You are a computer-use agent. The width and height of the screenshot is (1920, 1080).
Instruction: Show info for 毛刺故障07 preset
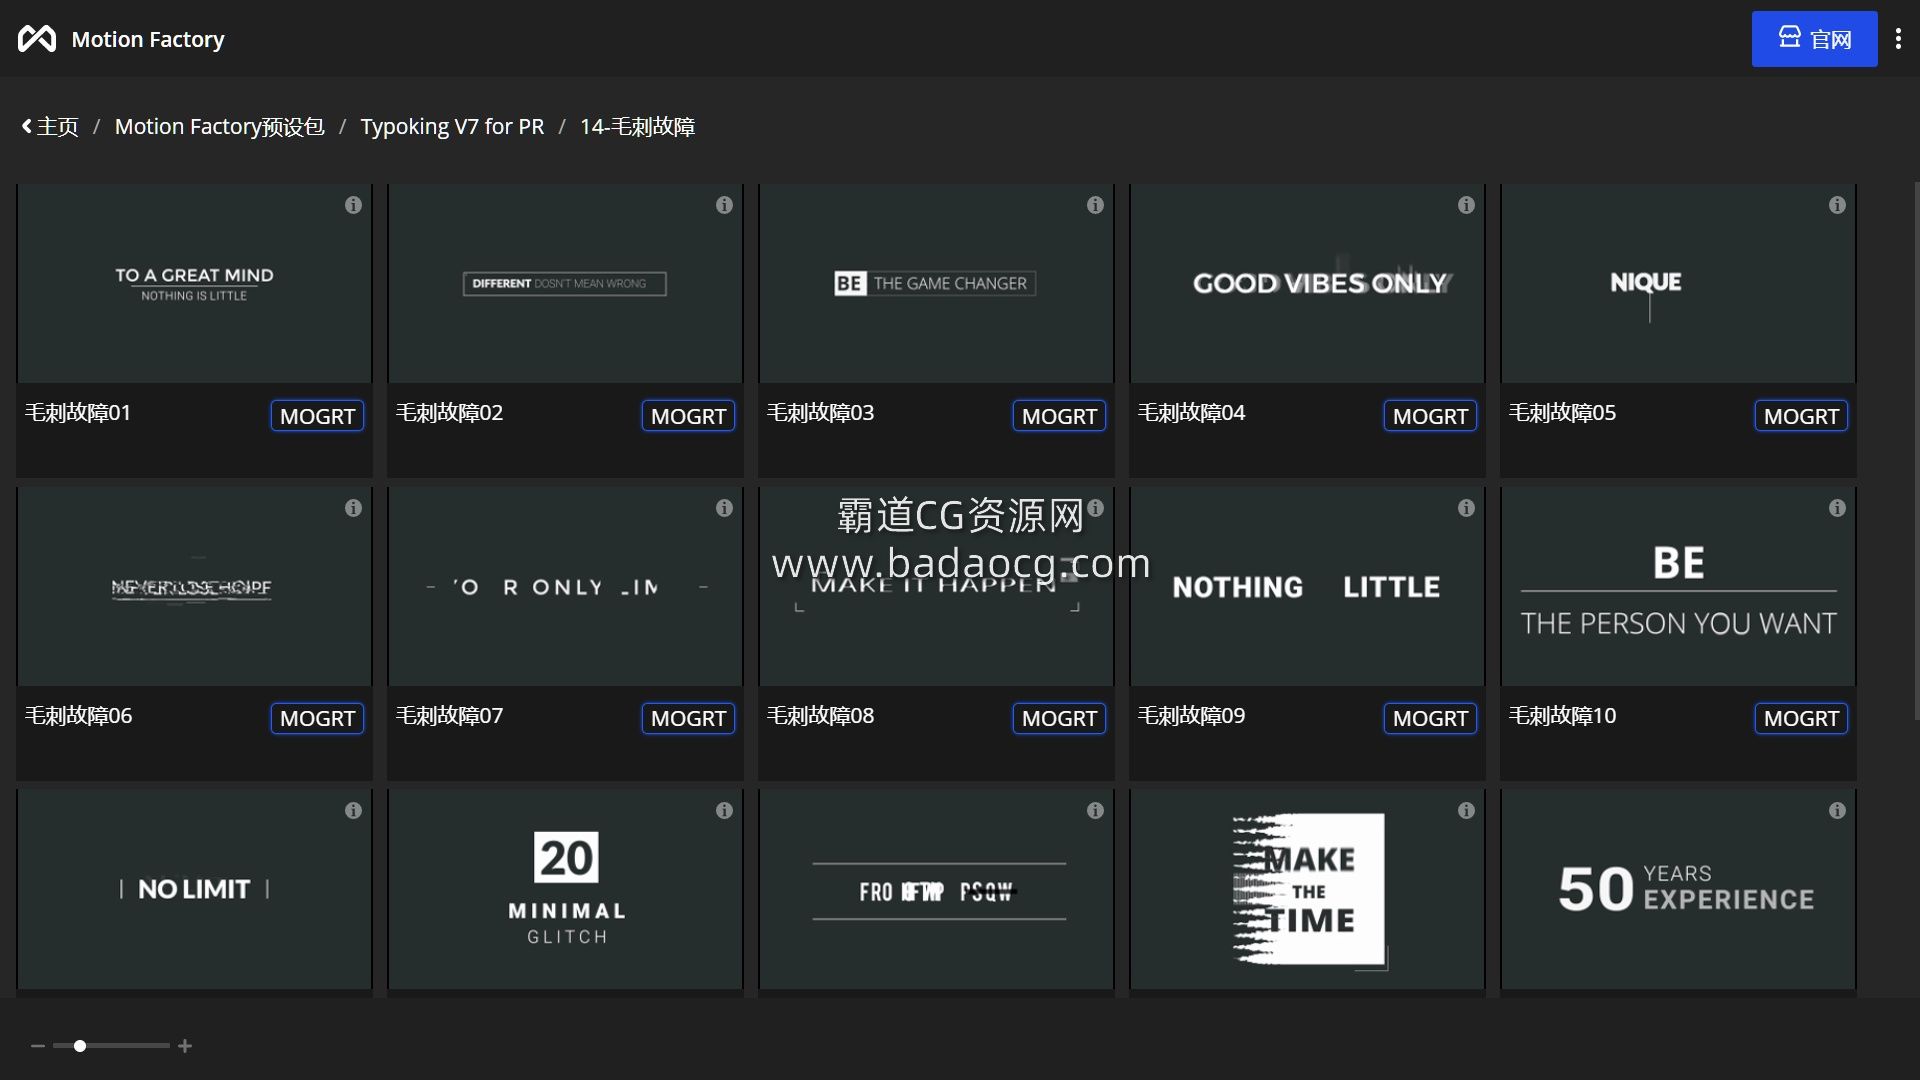724,508
